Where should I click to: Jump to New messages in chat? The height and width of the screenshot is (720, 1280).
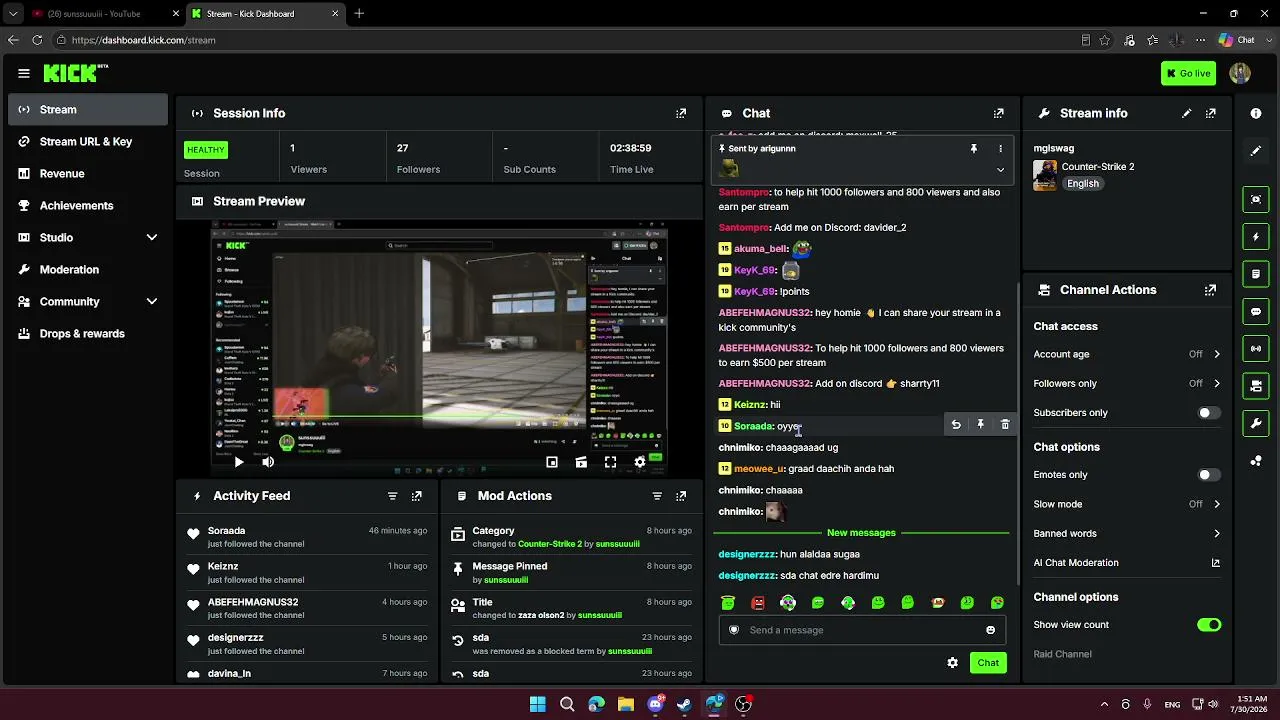coord(861,533)
